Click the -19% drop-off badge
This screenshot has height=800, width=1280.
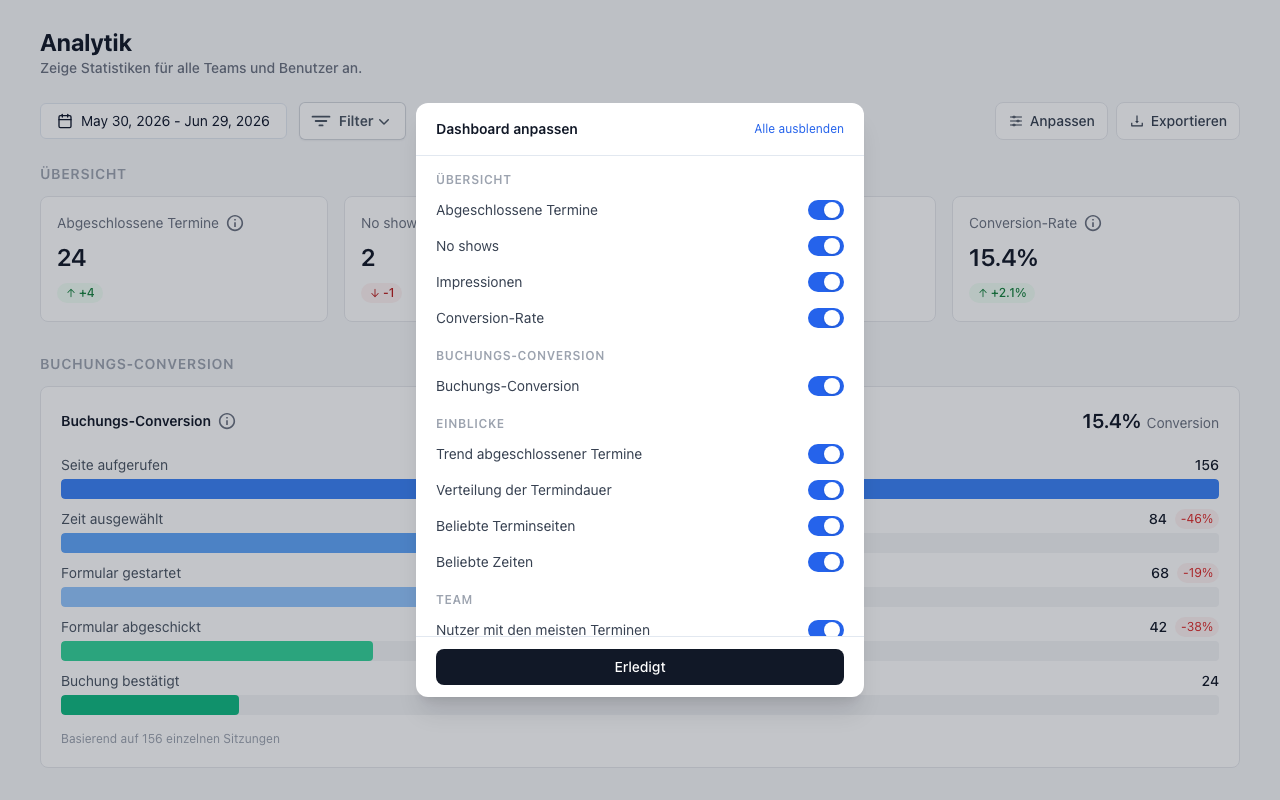1197,573
